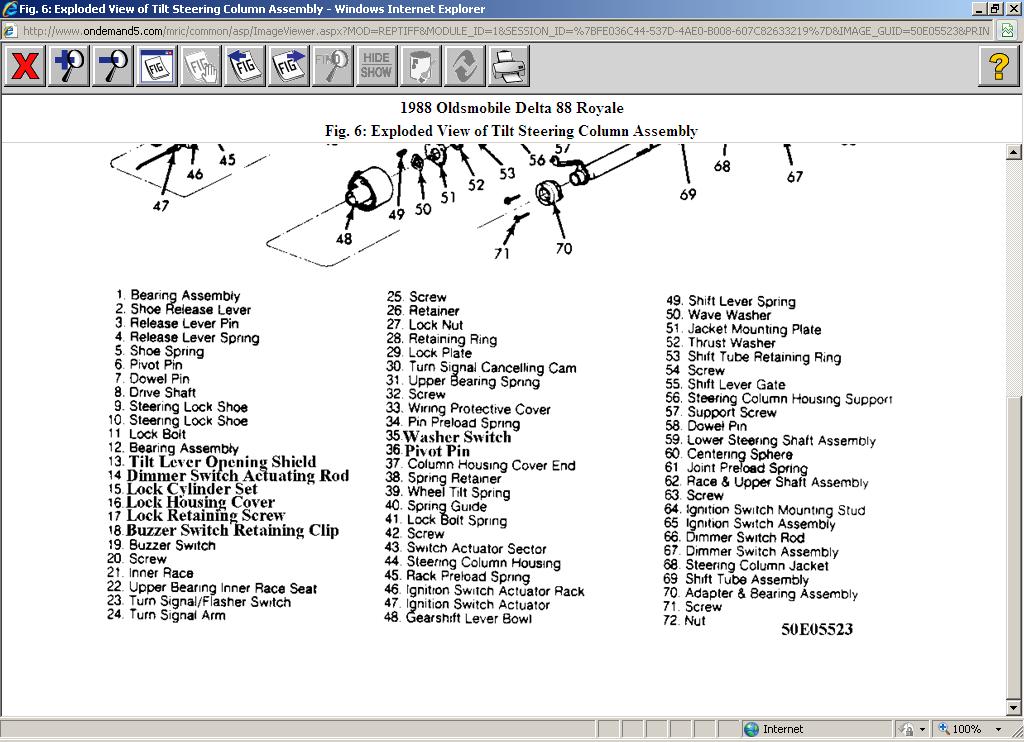Viewport: 1024px width, 742px height.
Task: Click legend entry "Ignition Switch Assembly"
Action: [x=760, y=524]
